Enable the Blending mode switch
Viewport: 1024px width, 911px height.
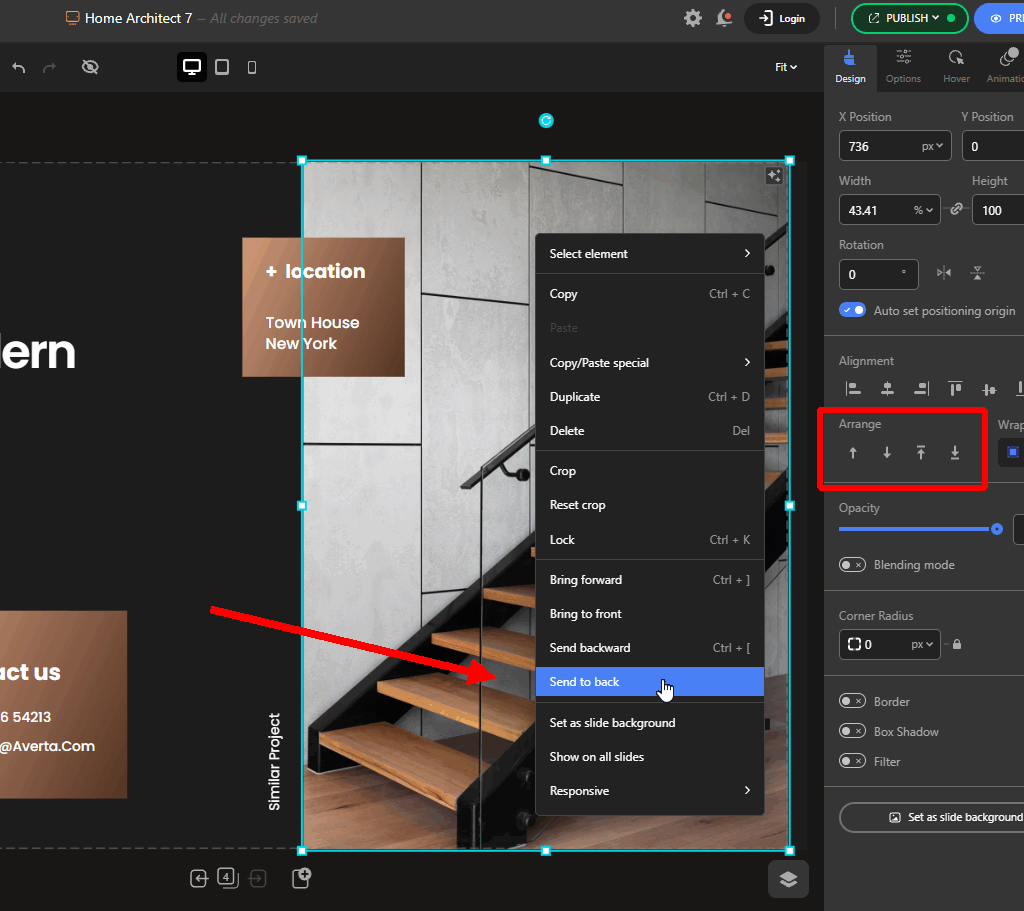coord(852,565)
